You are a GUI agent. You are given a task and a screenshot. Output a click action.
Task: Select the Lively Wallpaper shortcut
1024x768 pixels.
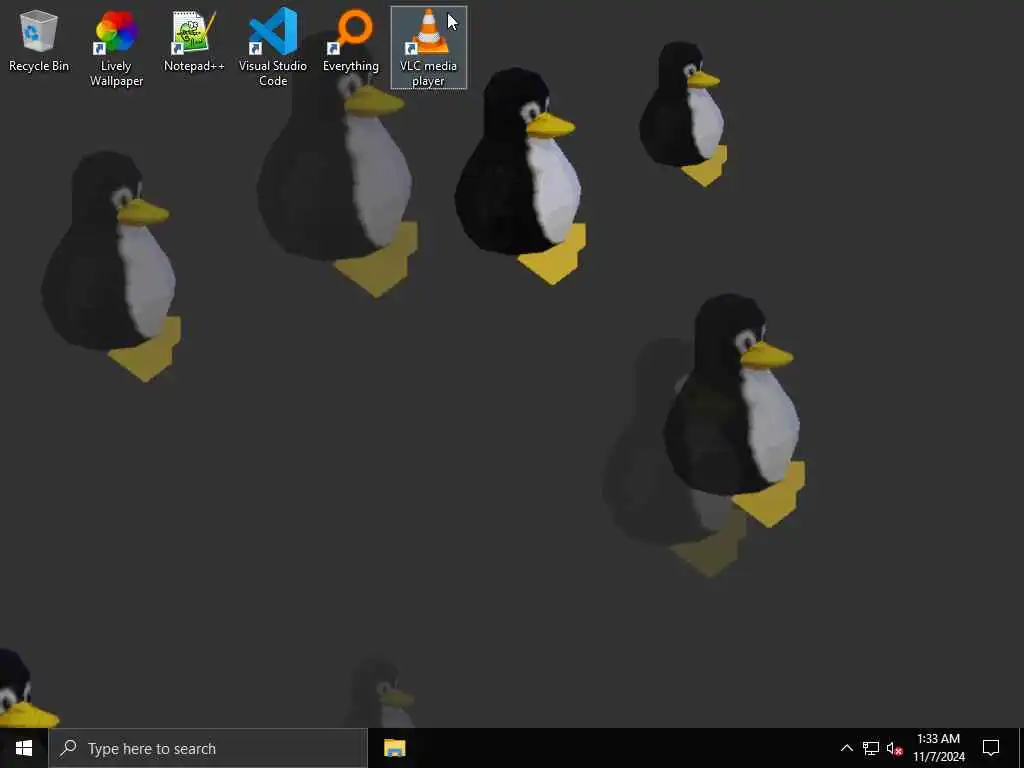pyautogui.click(x=116, y=48)
